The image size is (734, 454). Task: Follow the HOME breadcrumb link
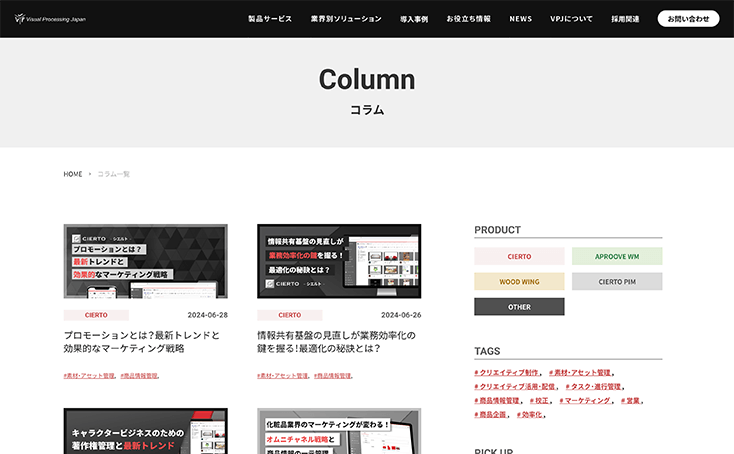point(73,174)
